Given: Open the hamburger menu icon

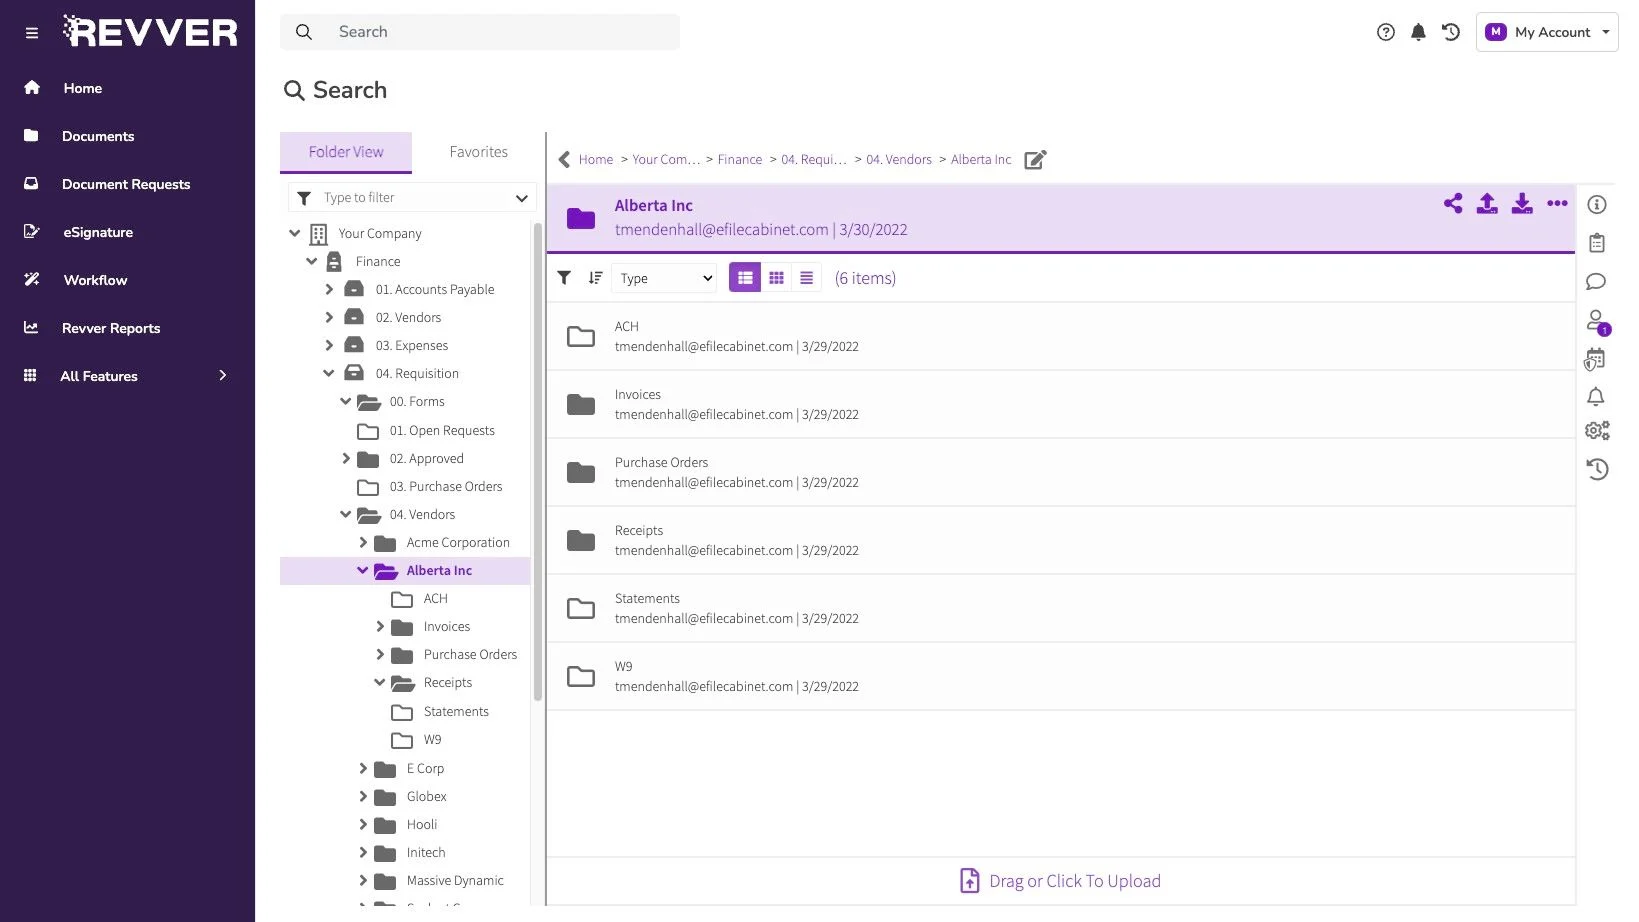Looking at the screenshot, I should point(32,33).
